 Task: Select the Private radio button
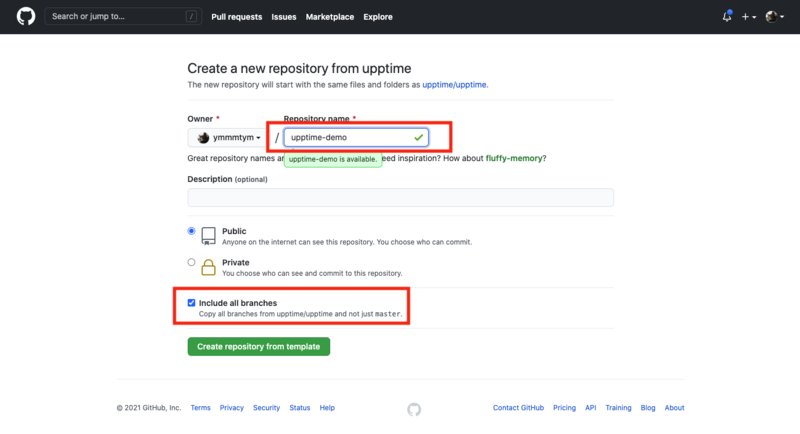(x=191, y=262)
